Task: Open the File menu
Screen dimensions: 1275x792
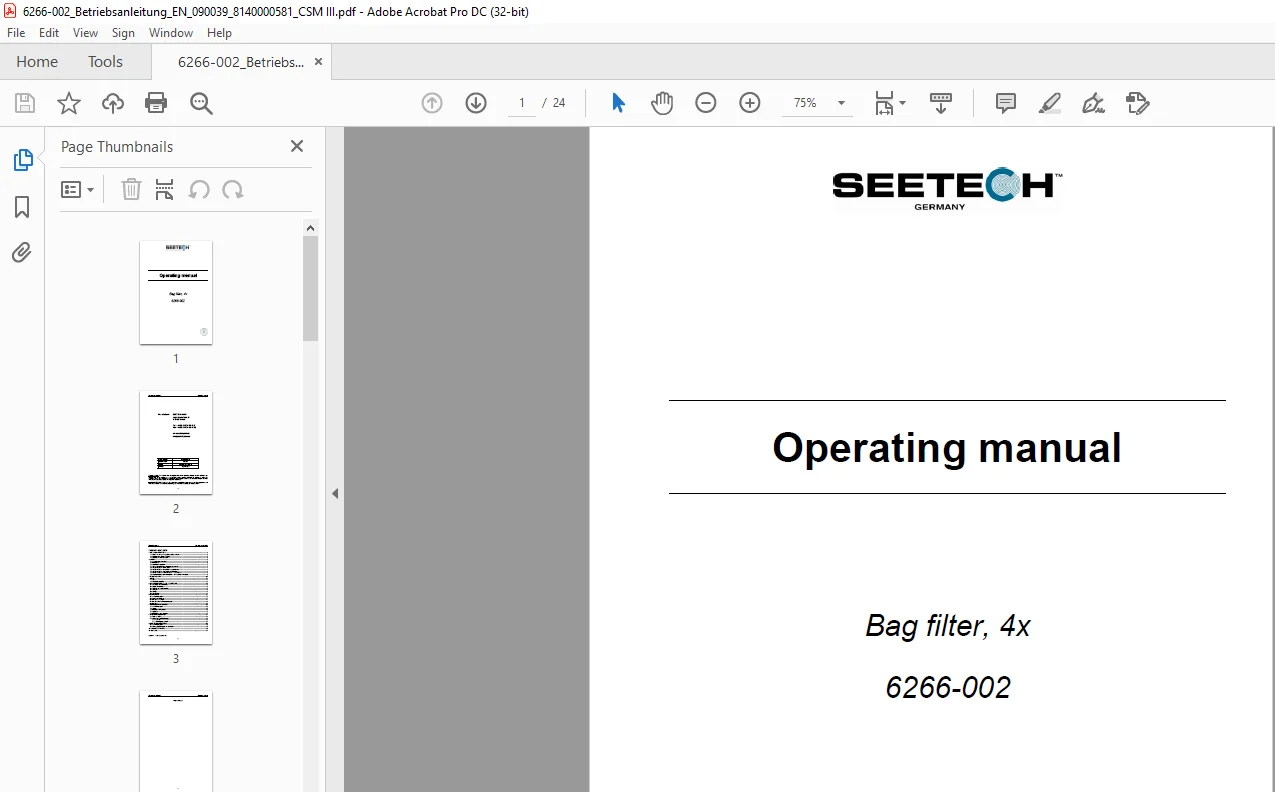Action: click(16, 33)
